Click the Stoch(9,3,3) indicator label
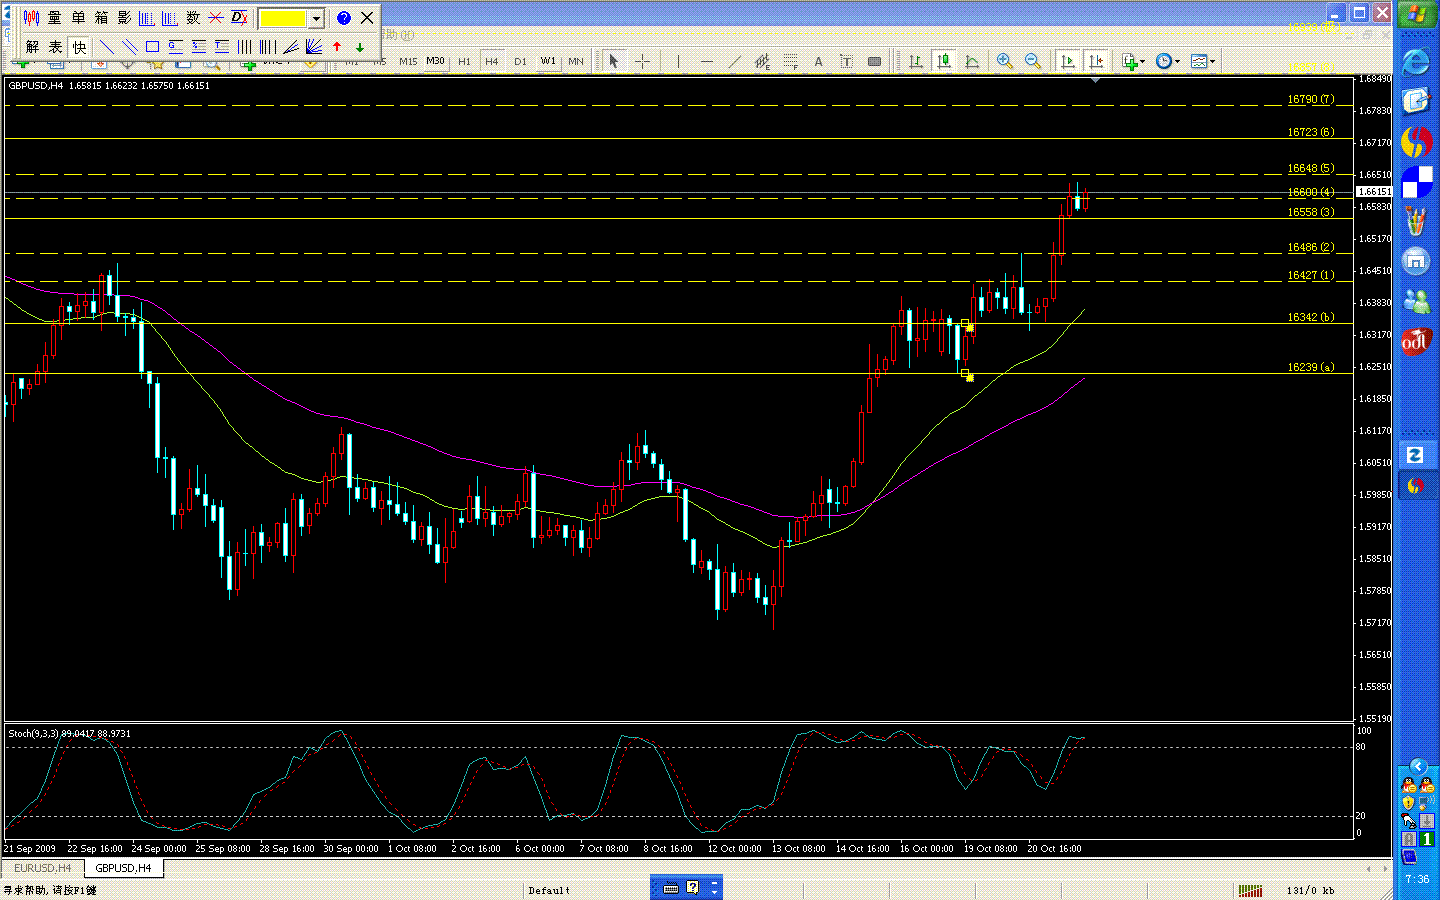 coord(69,733)
